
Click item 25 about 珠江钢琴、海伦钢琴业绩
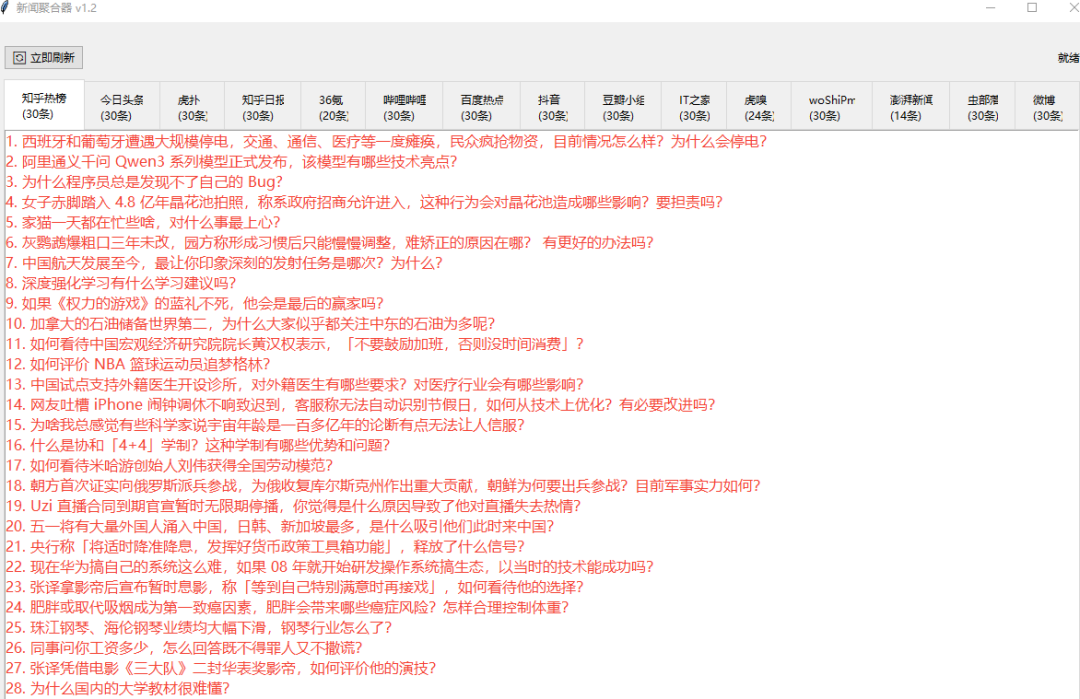click(199, 628)
